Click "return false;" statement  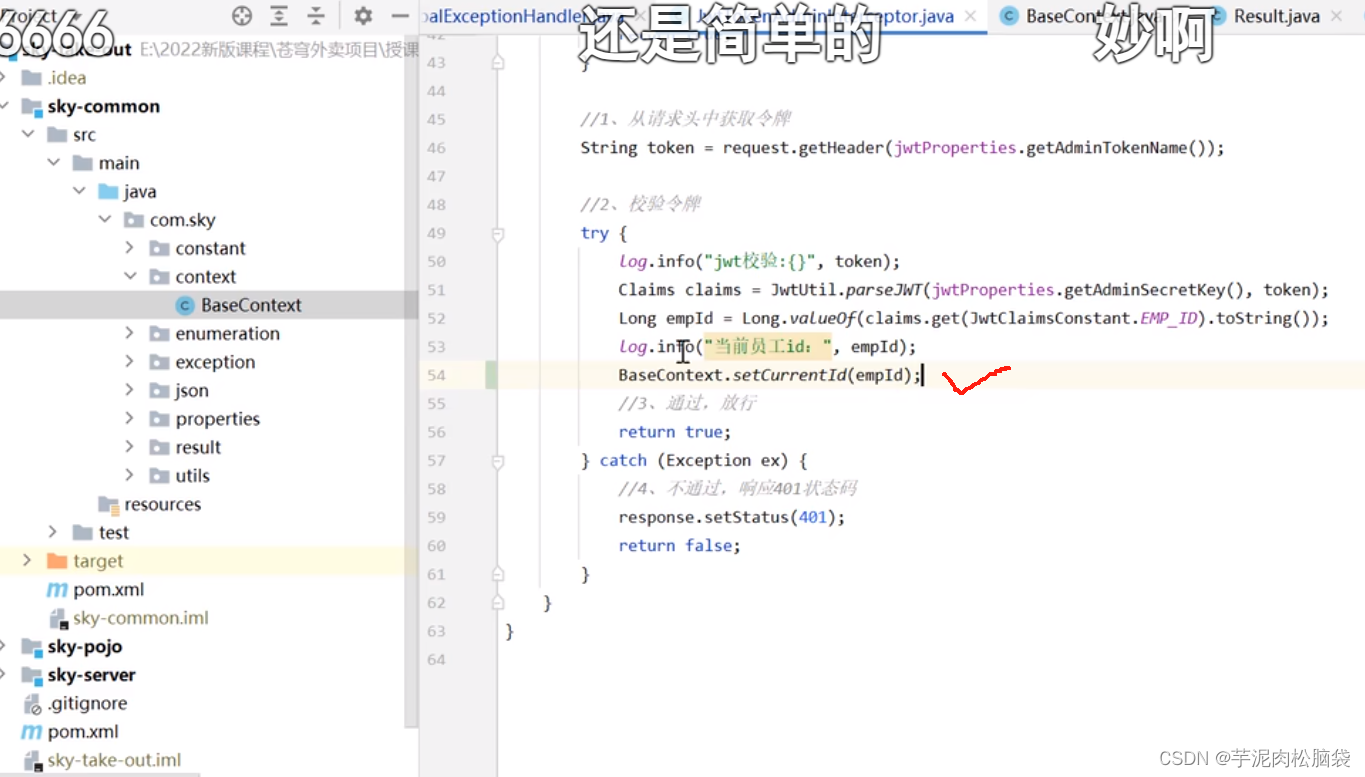click(680, 545)
